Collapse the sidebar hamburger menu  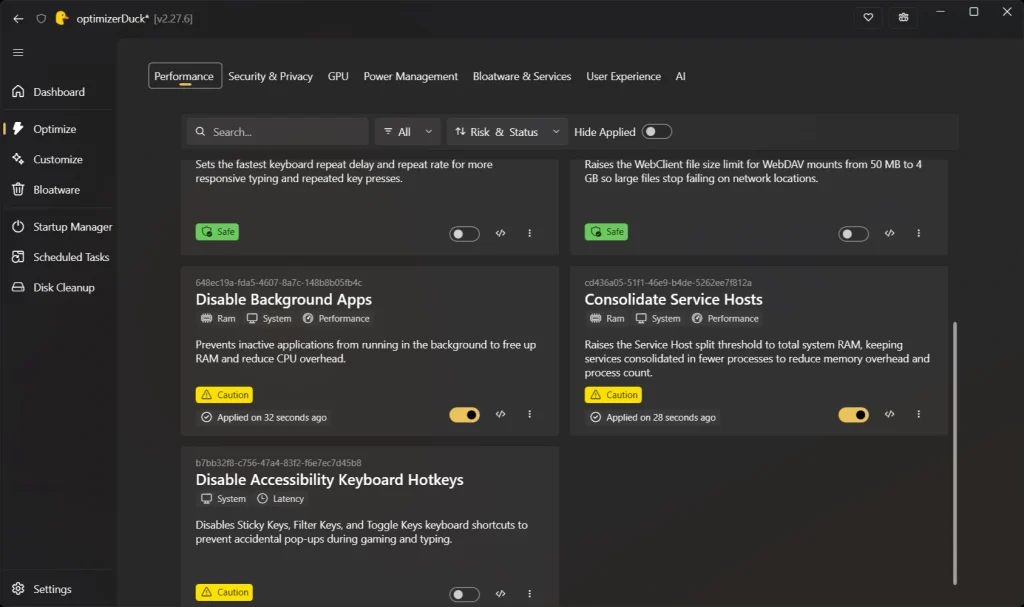point(18,52)
